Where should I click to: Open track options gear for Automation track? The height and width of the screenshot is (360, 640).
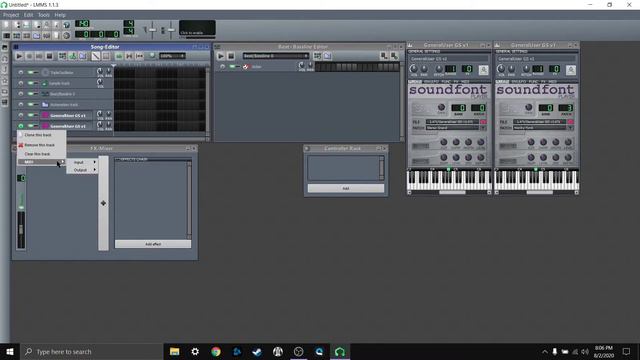[x=21, y=104]
